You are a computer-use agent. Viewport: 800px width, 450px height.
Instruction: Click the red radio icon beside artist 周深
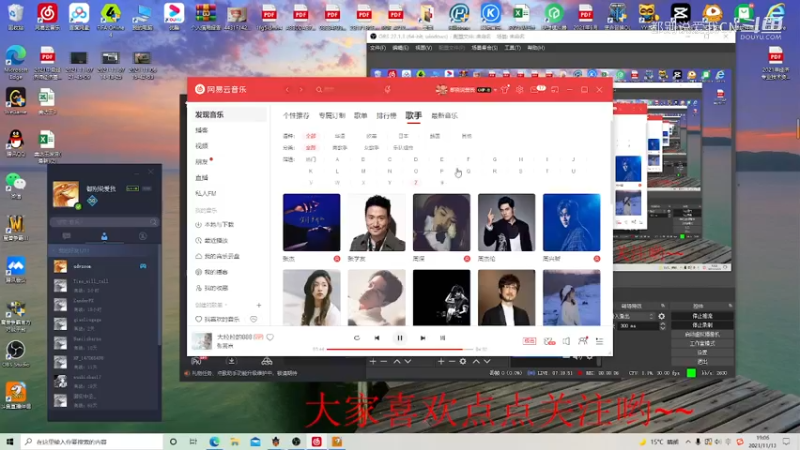coord(467,259)
